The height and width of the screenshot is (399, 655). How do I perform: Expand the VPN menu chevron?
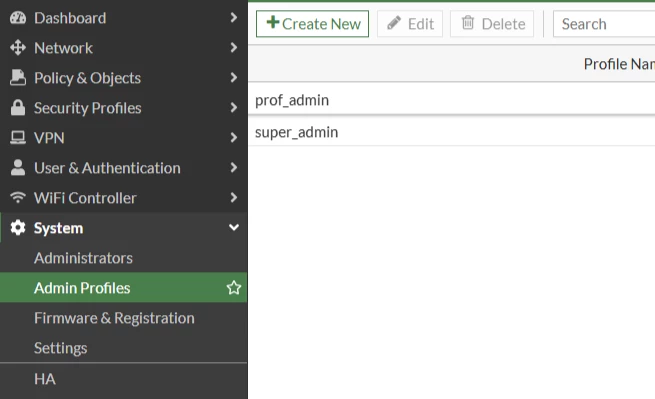[234, 137]
